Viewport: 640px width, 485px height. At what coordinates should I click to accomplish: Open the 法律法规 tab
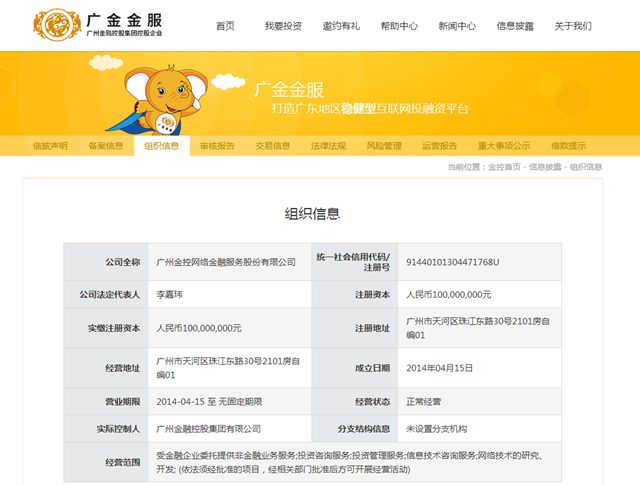[328, 146]
